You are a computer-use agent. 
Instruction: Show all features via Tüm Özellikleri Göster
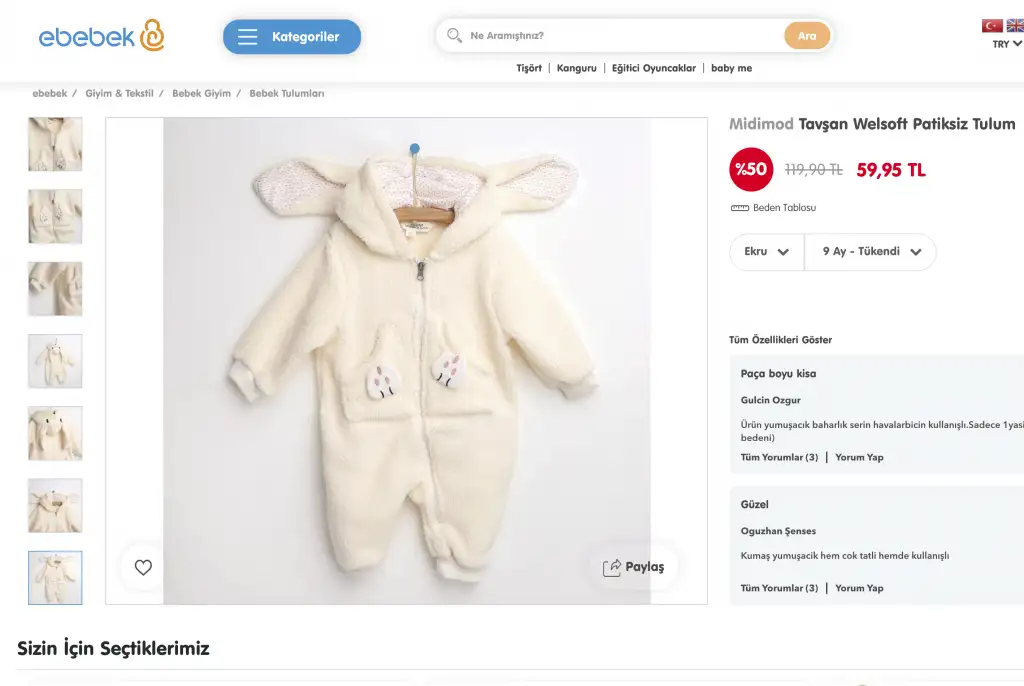pyautogui.click(x=780, y=340)
